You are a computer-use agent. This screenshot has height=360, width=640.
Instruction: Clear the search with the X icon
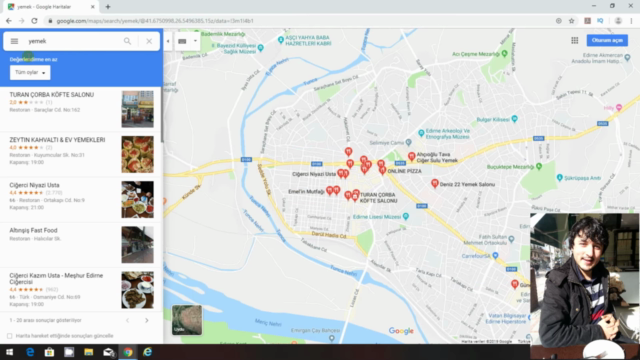click(149, 41)
